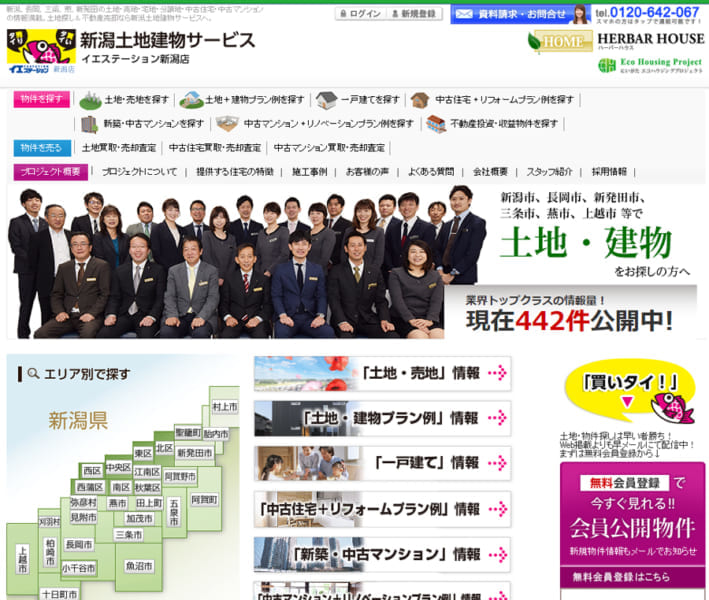Open 不動産投資・収益物件を探す link
Screen dimensions: 709x600
pos(504,123)
